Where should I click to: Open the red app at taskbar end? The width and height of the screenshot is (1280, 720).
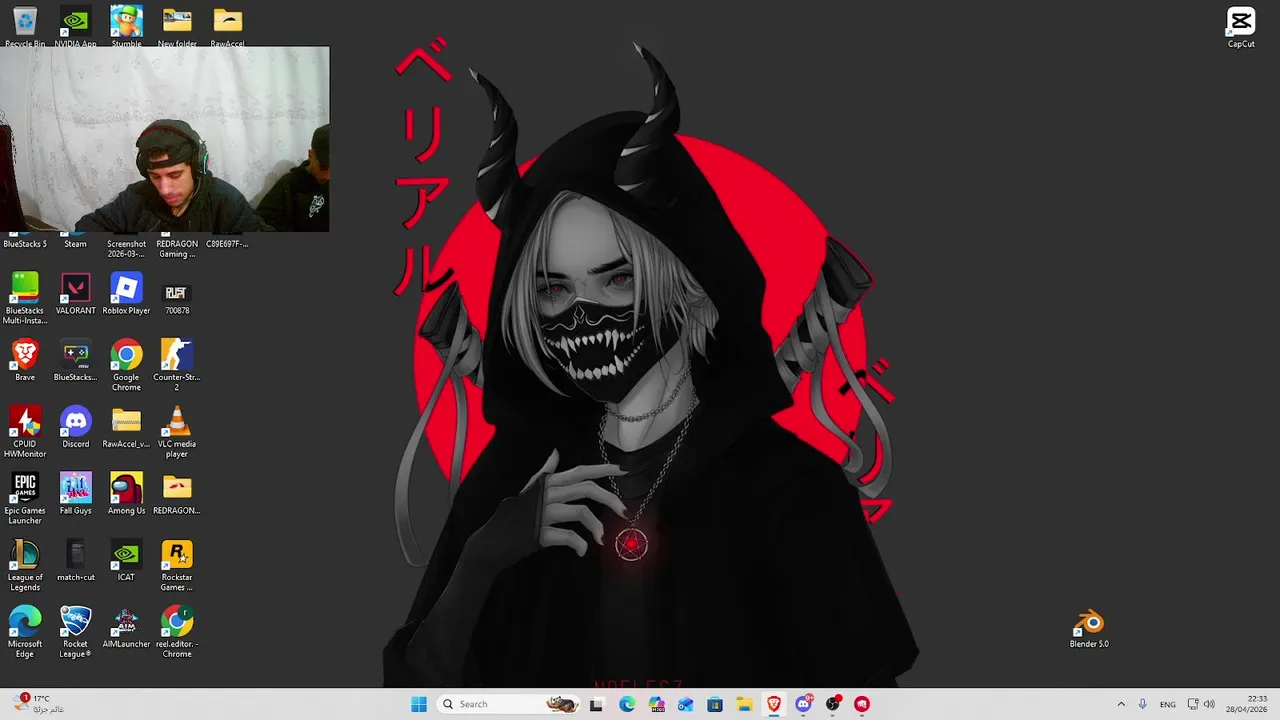pyautogui.click(x=862, y=704)
